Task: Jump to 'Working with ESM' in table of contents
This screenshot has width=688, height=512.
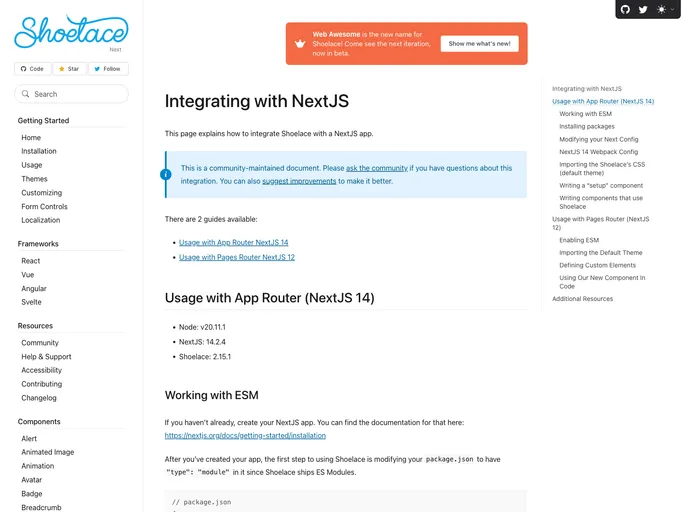Action: (x=585, y=114)
